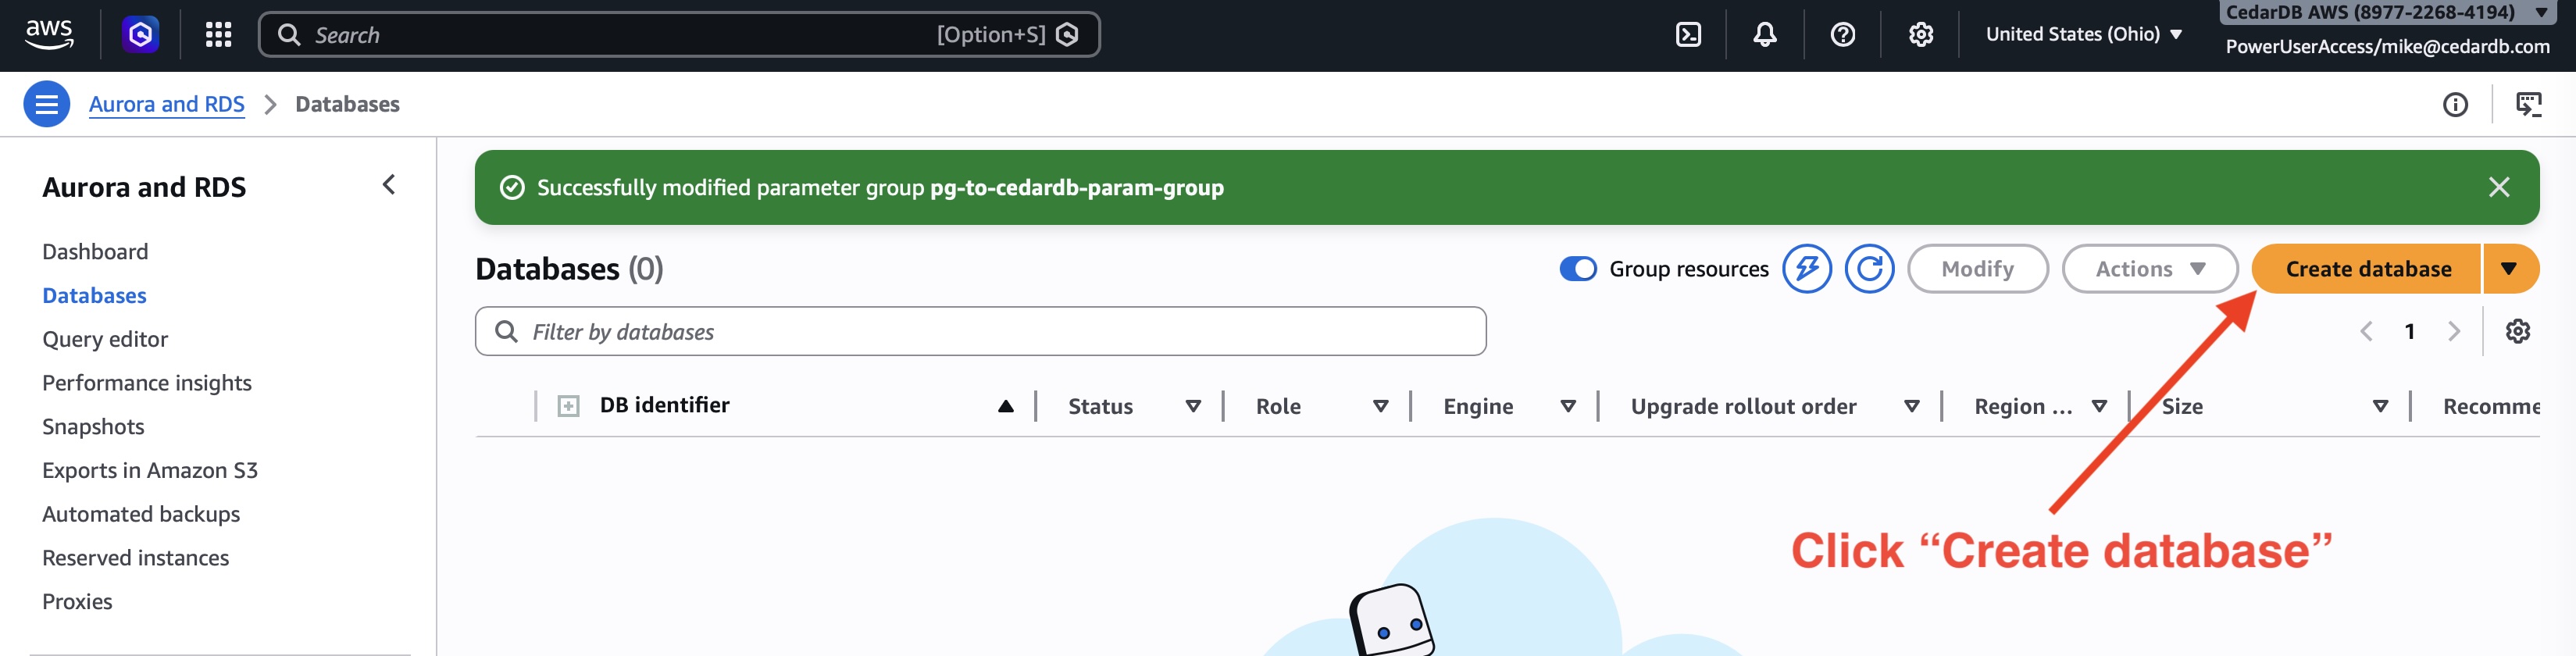This screenshot has width=2576, height=656.
Task: Open the Actions dropdown
Action: pyautogui.click(x=2149, y=269)
